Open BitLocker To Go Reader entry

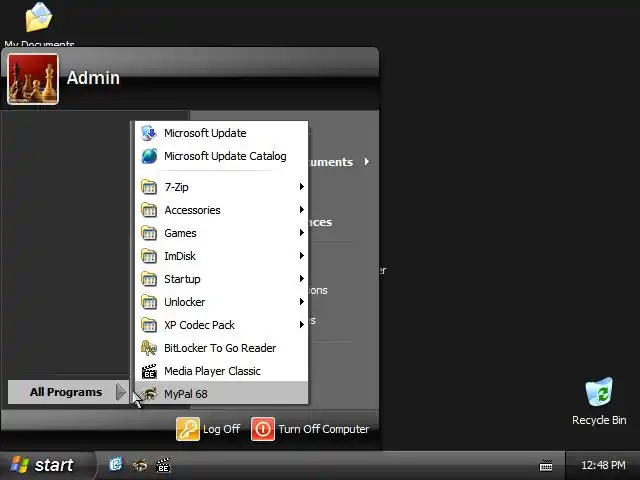[221, 348]
